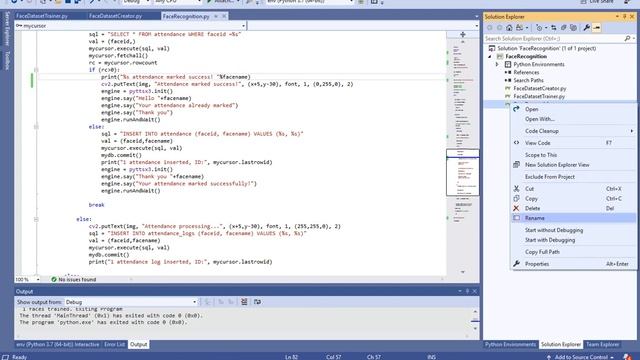Choose Delete from context menu

click(x=573, y=208)
